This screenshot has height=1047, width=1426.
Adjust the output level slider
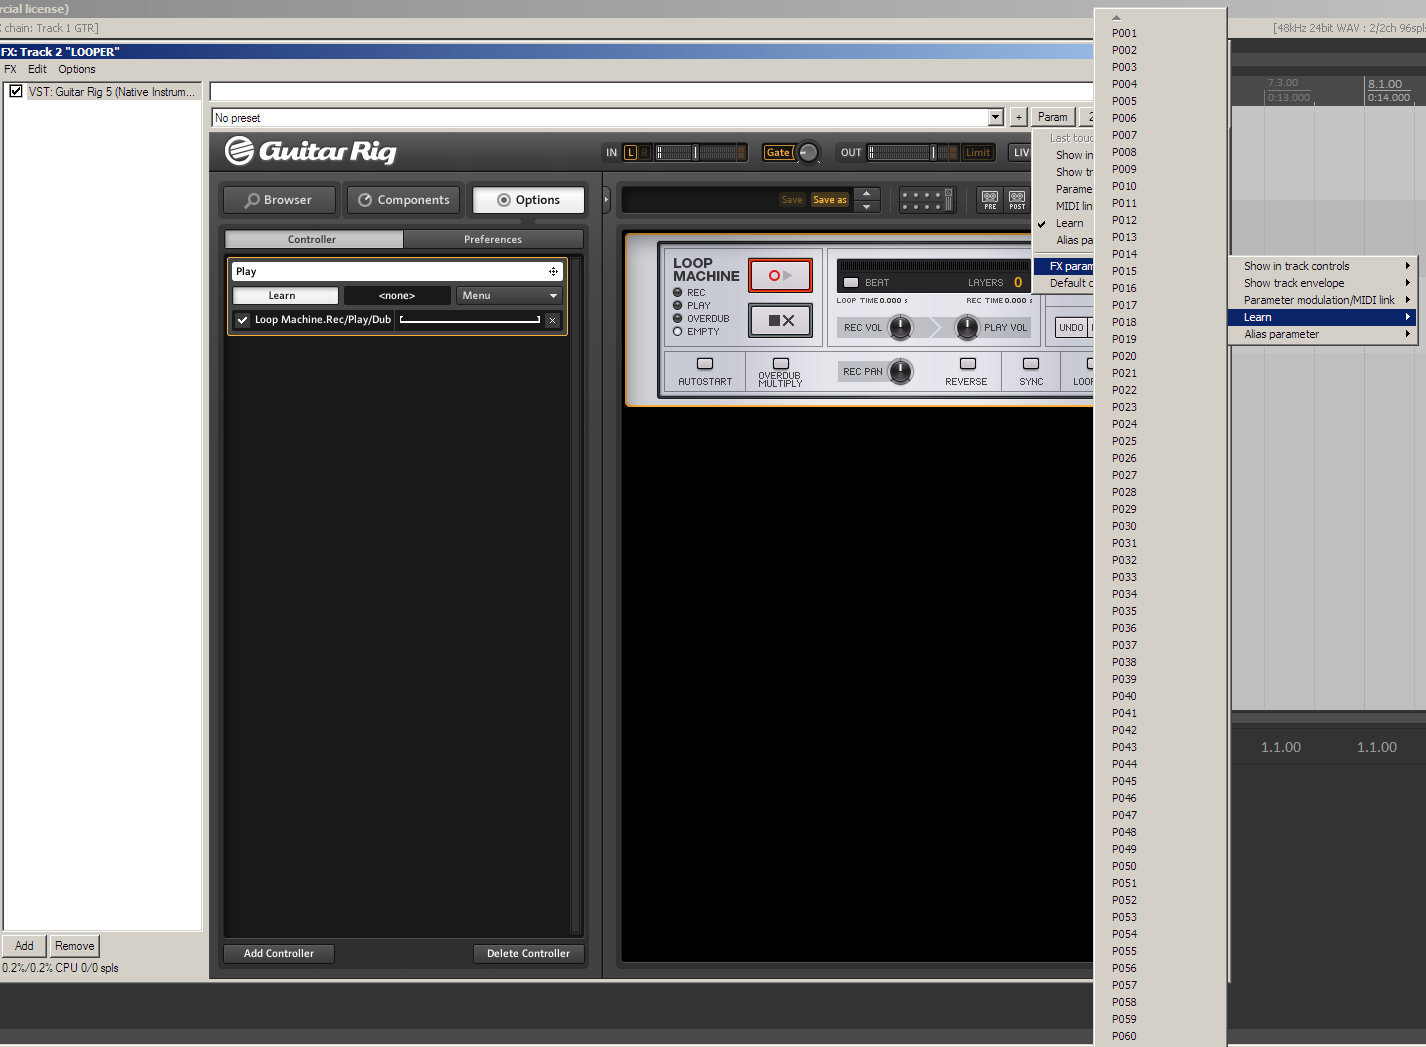coord(913,152)
